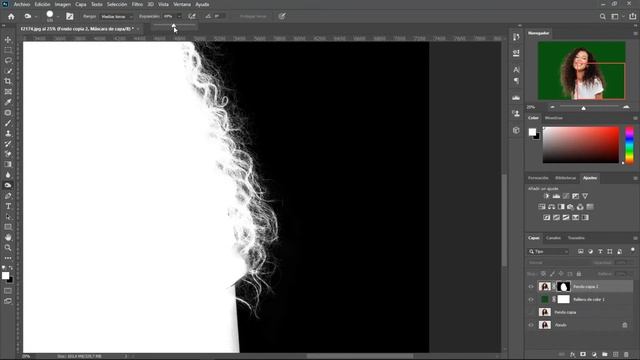Viewport: 640px width, 360px height.
Task: Switch to the Canales tab
Action: [553, 238]
